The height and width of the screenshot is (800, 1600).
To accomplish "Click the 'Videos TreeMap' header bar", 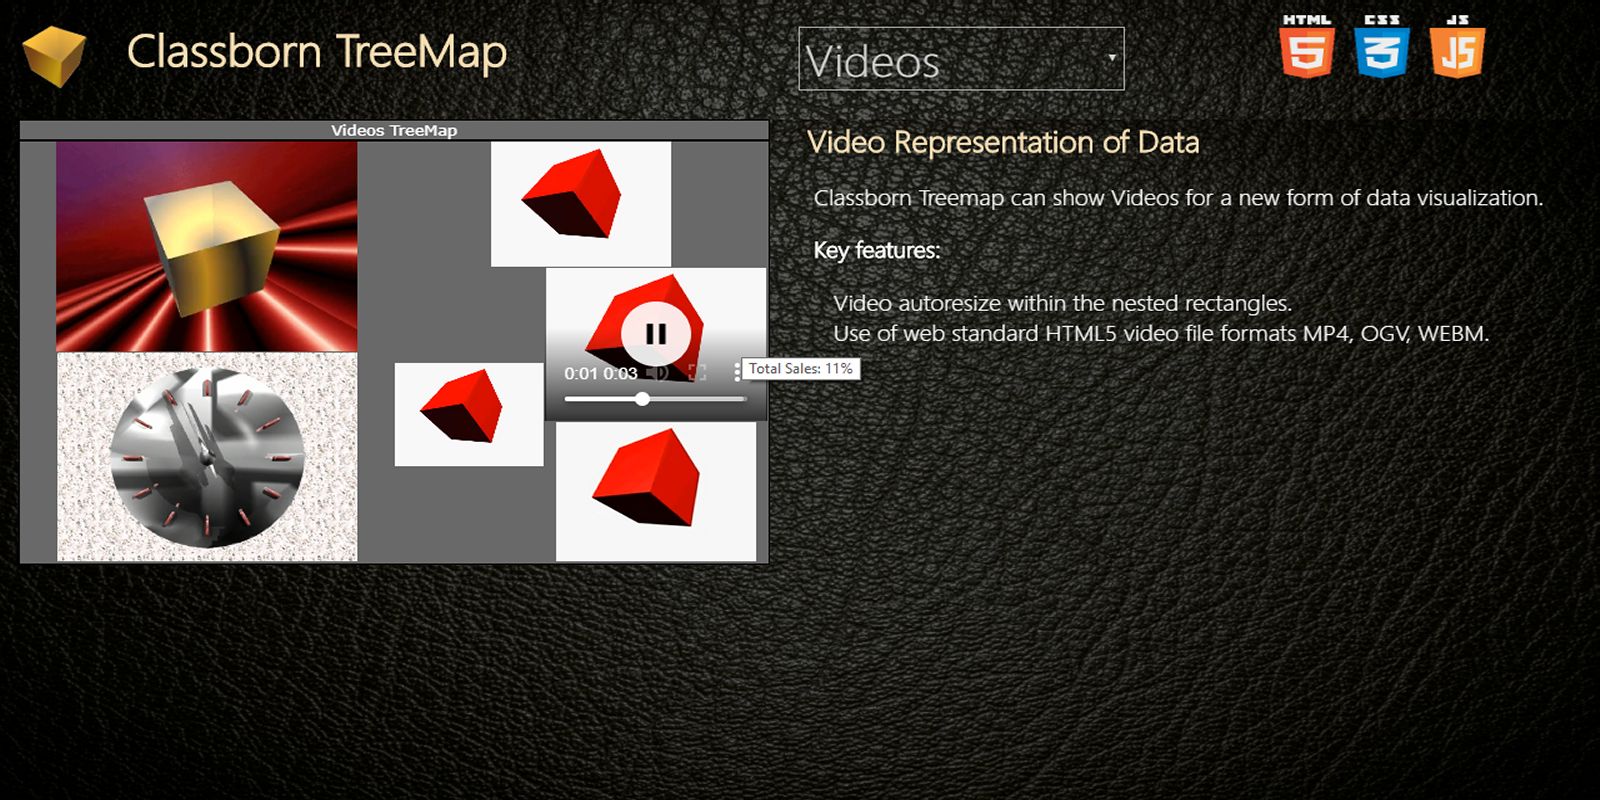I will click(394, 130).
